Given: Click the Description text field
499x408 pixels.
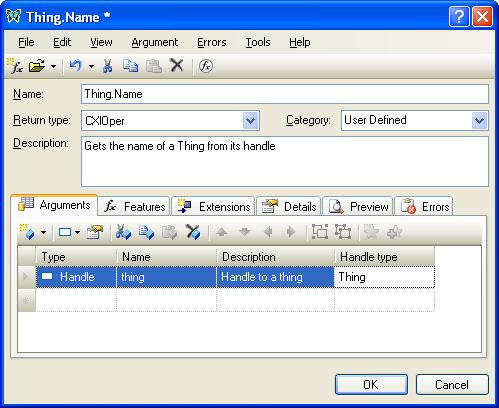Looking at the screenshot, I should pyautogui.click(x=285, y=161).
